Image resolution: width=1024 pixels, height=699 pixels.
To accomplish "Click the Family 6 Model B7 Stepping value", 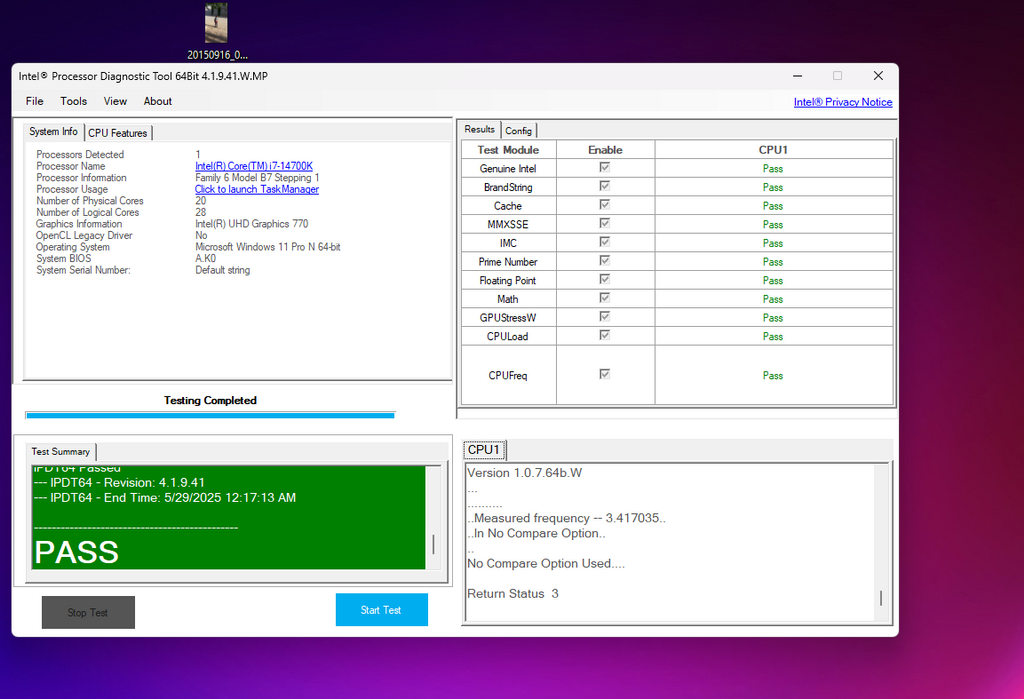I will pyautogui.click(x=257, y=178).
